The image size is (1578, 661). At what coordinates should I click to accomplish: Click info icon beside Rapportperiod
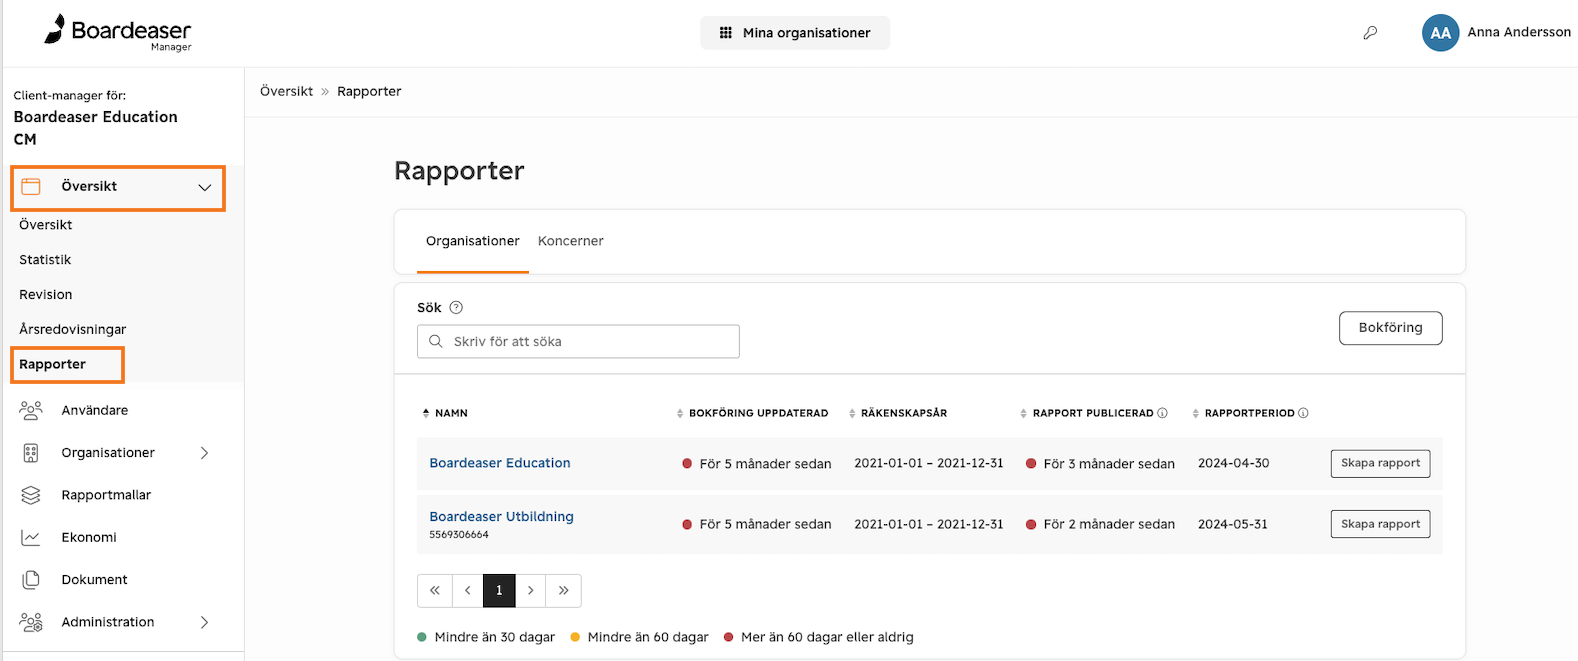[1303, 413]
